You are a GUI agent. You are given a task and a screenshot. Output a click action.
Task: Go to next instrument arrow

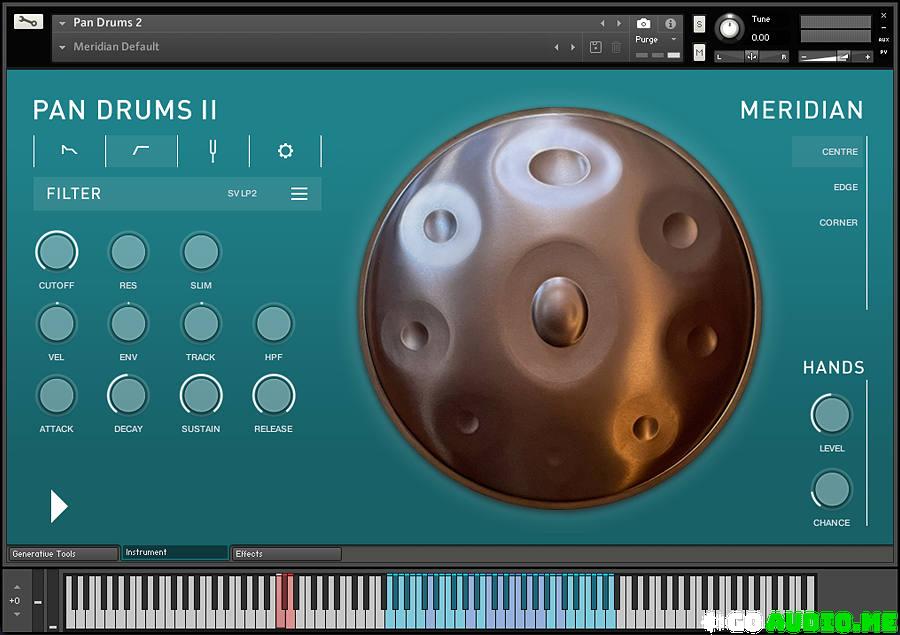pyautogui.click(x=619, y=24)
